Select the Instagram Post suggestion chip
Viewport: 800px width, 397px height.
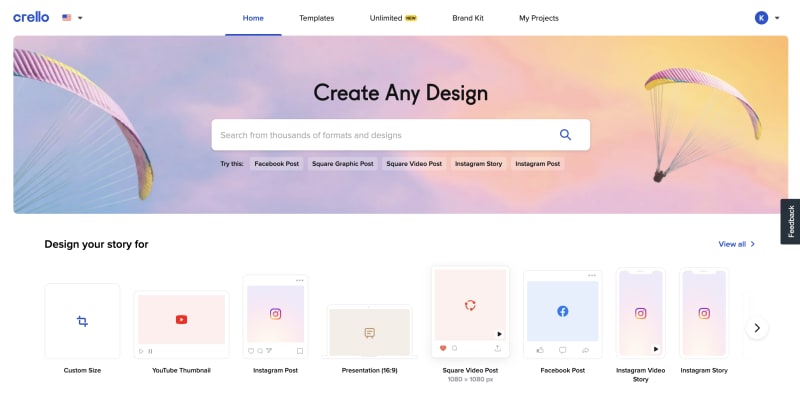(x=537, y=164)
